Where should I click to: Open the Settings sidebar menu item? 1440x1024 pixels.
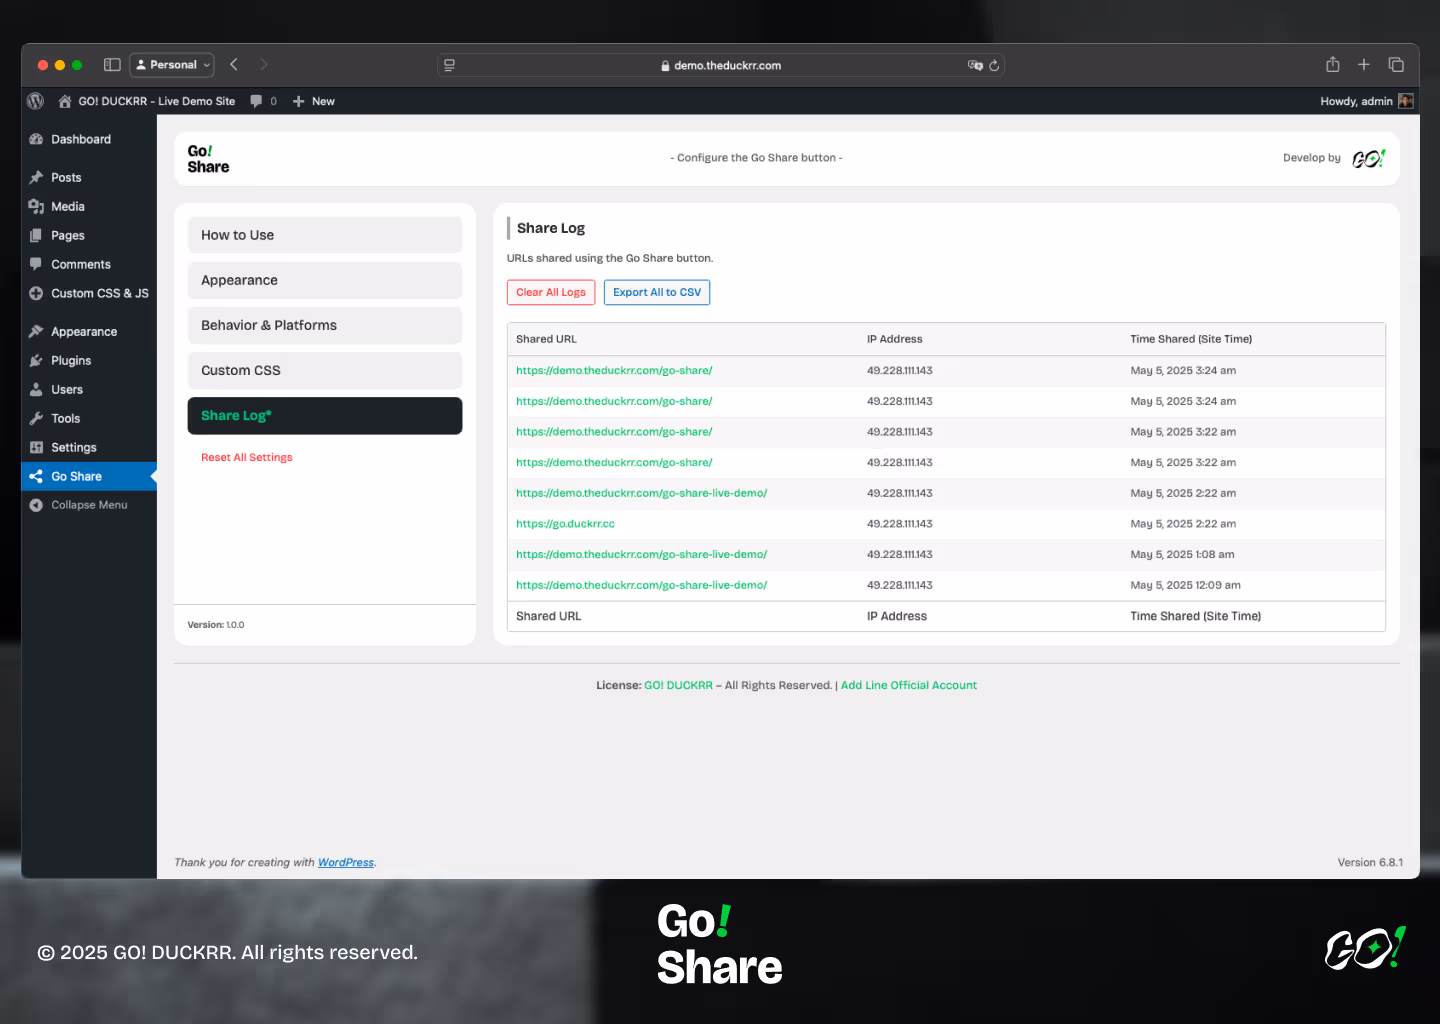coord(74,448)
